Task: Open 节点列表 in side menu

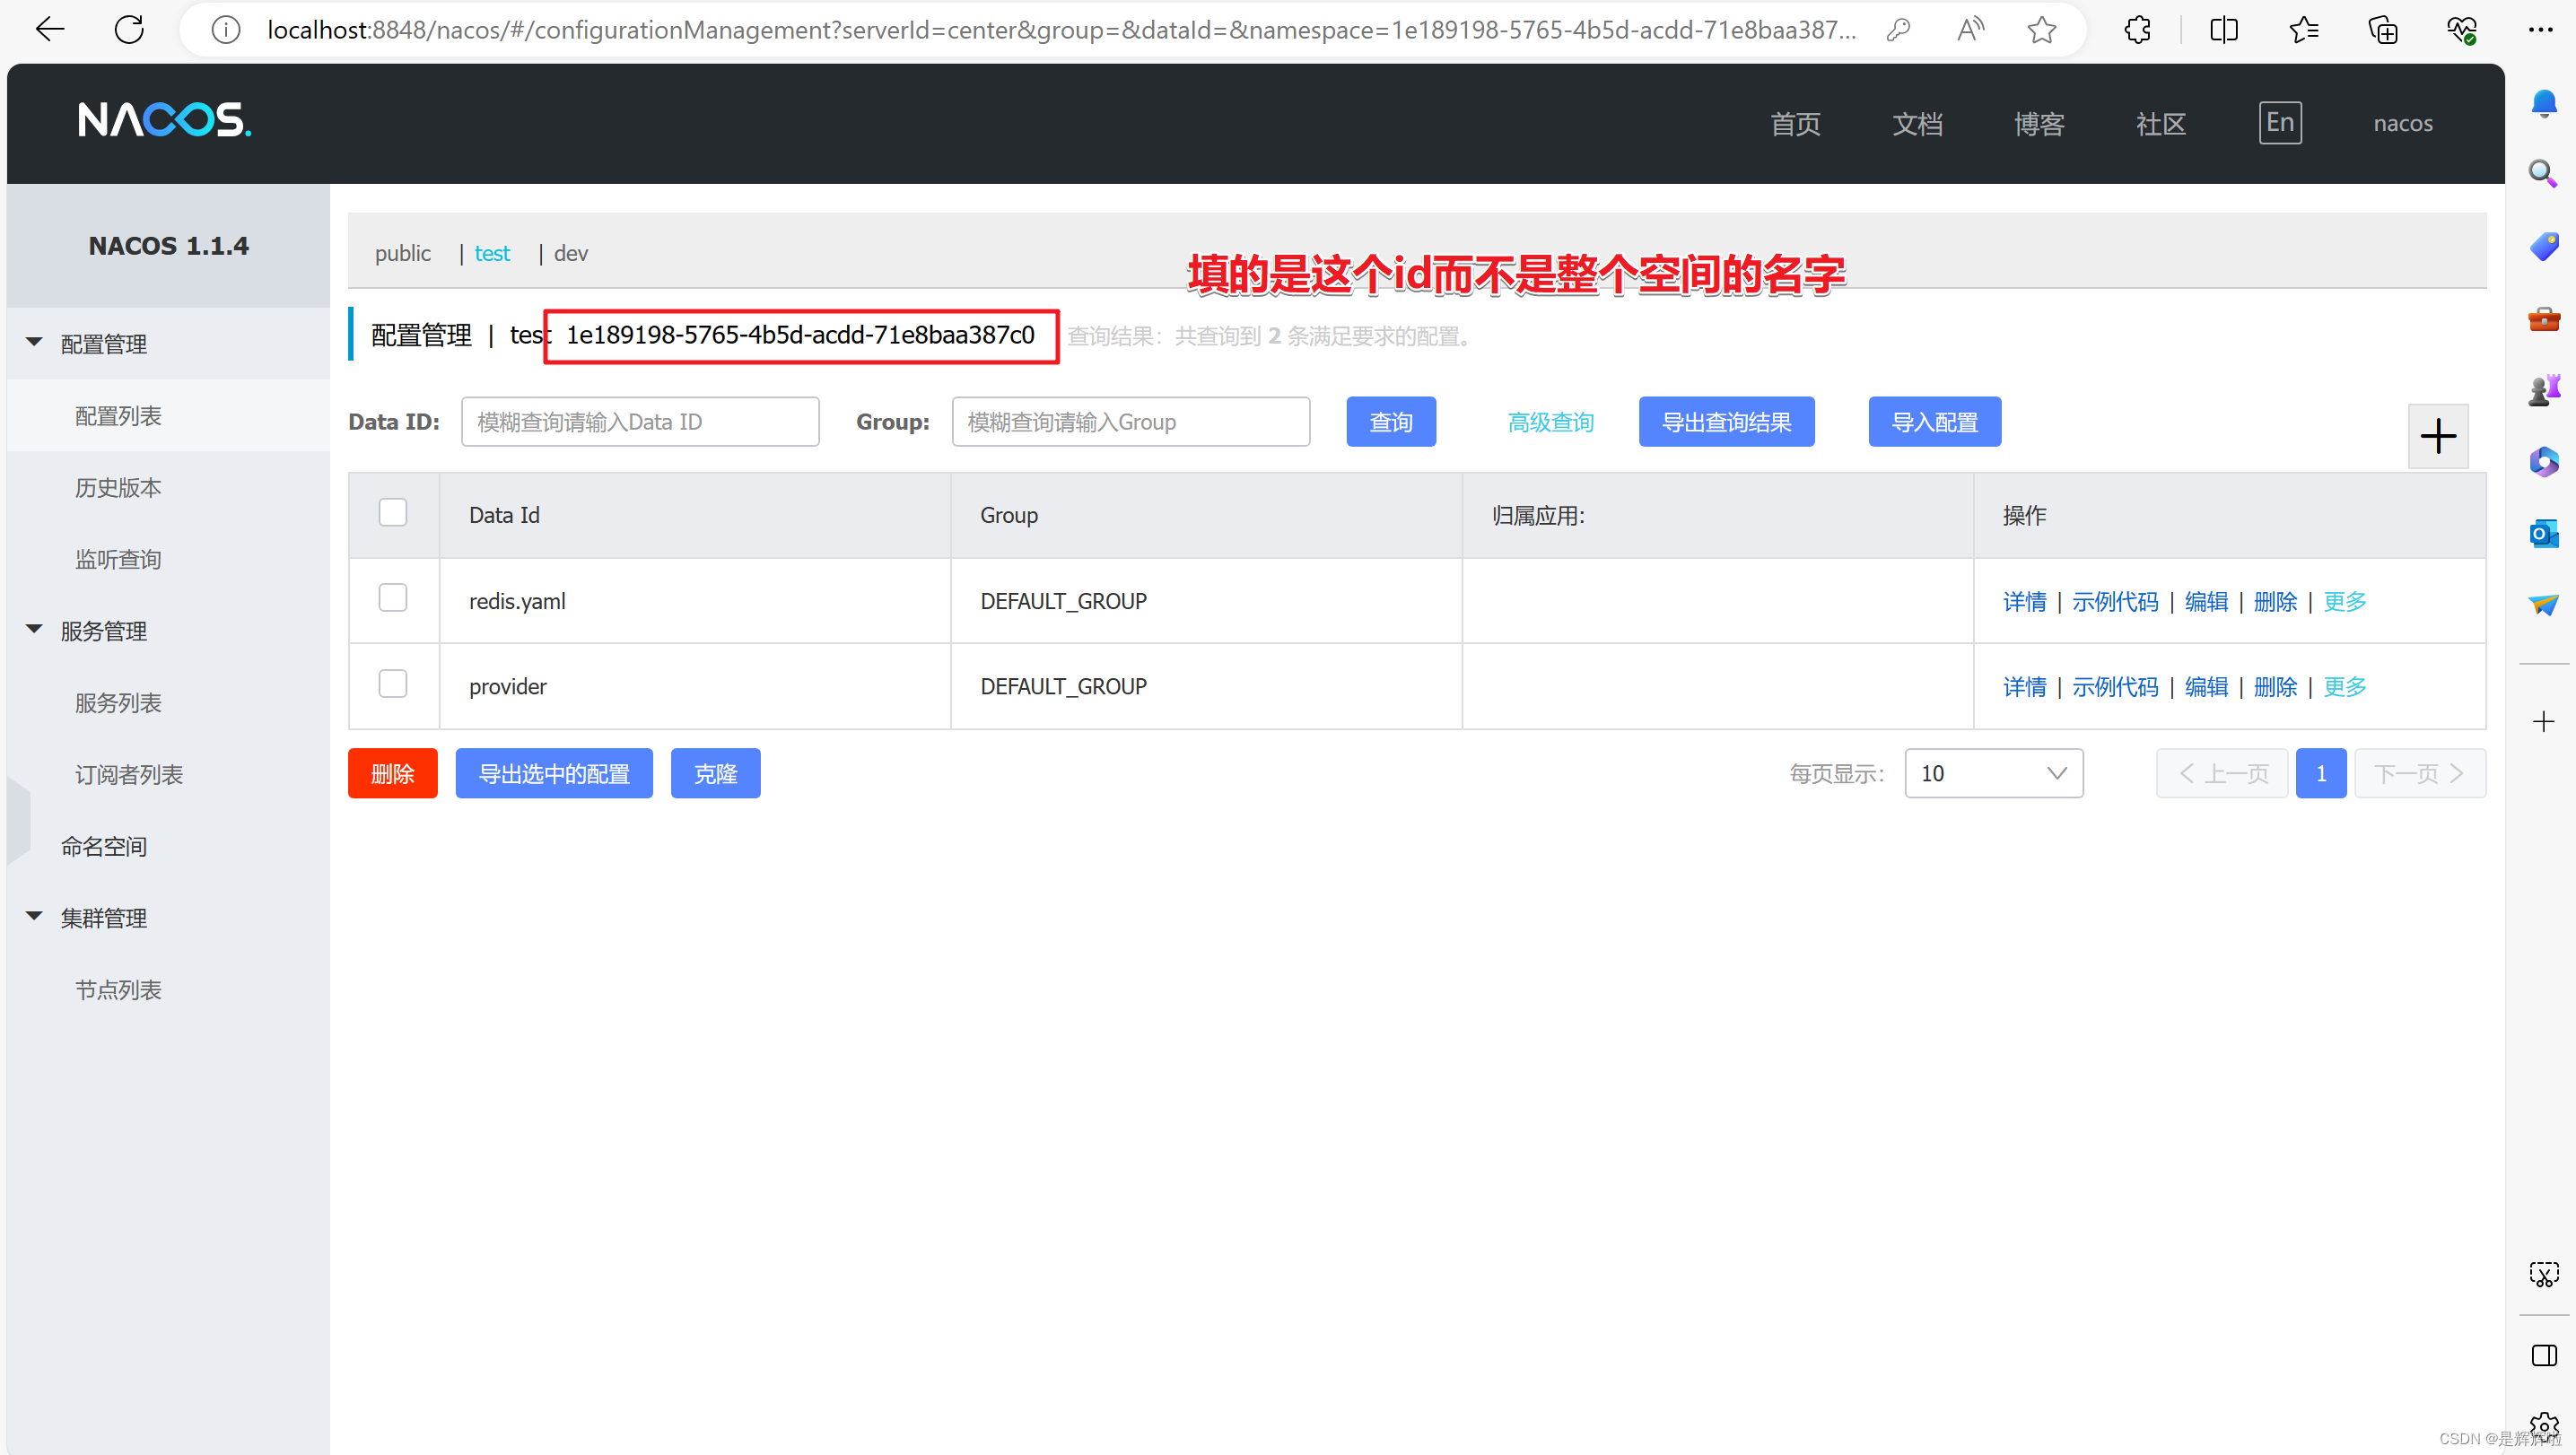Action: click(x=118, y=991)
